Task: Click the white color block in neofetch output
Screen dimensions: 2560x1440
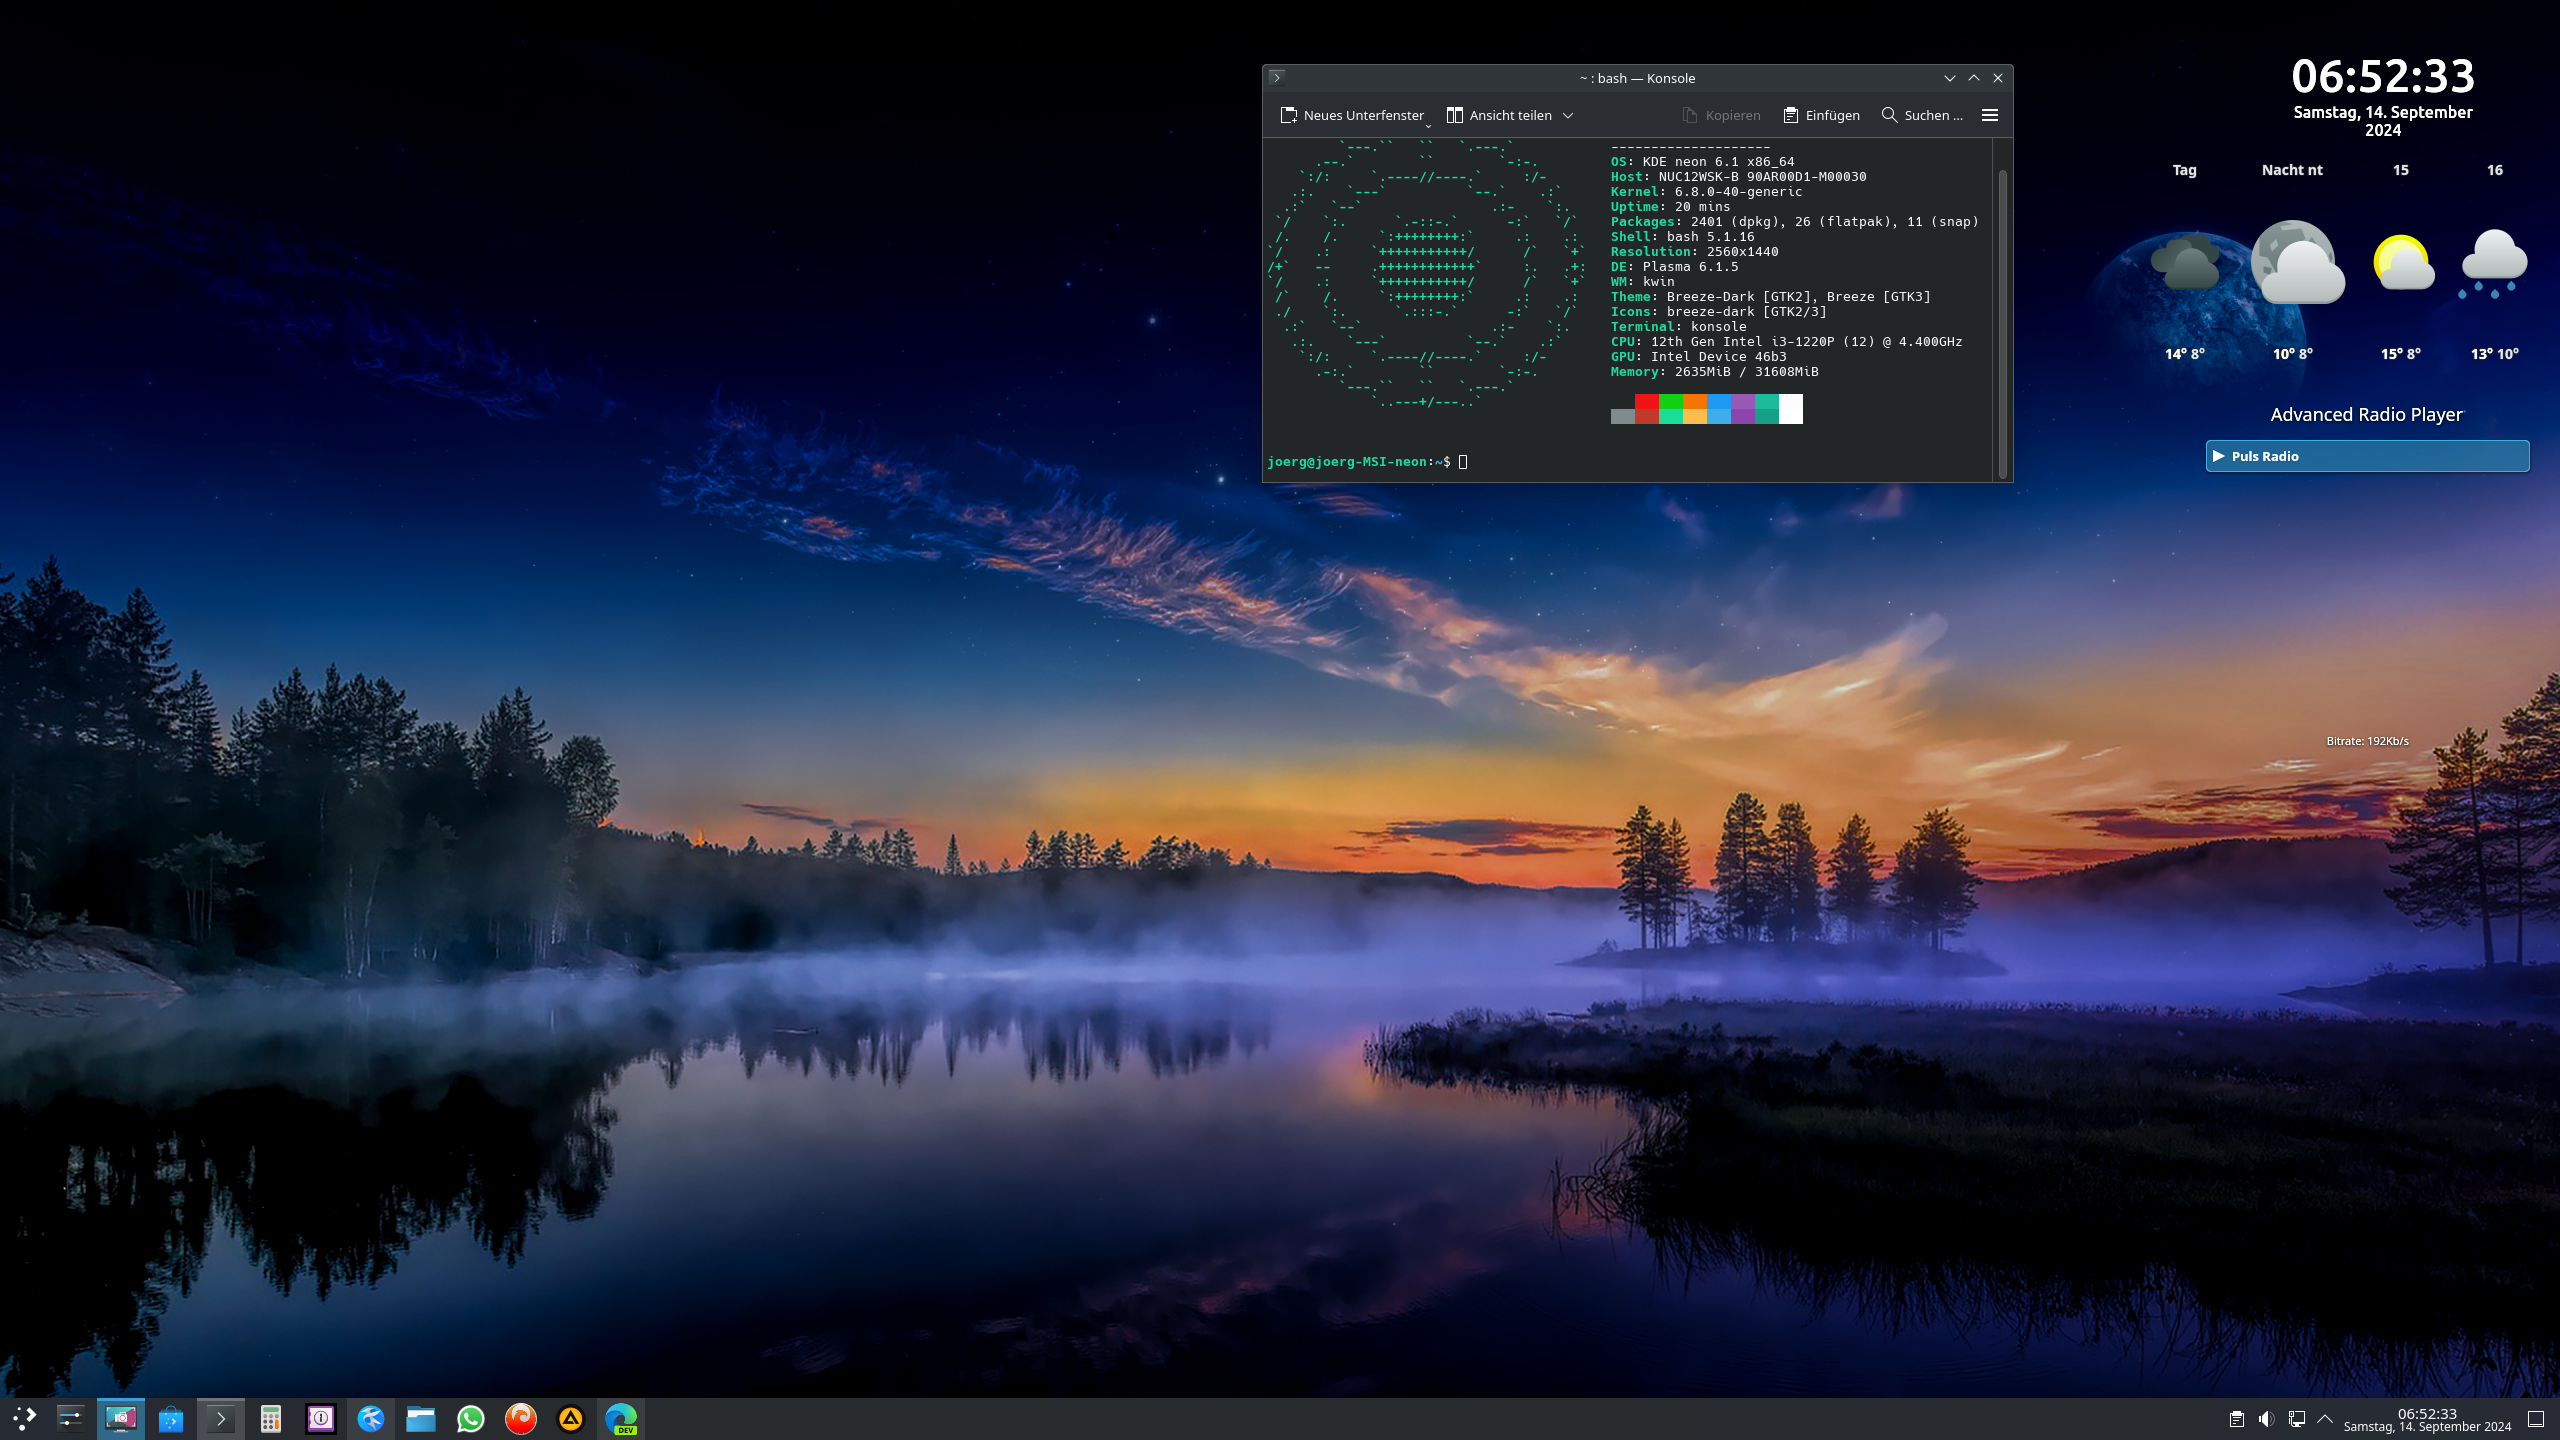Action: pyautogui.click(x=1791, y=408)
